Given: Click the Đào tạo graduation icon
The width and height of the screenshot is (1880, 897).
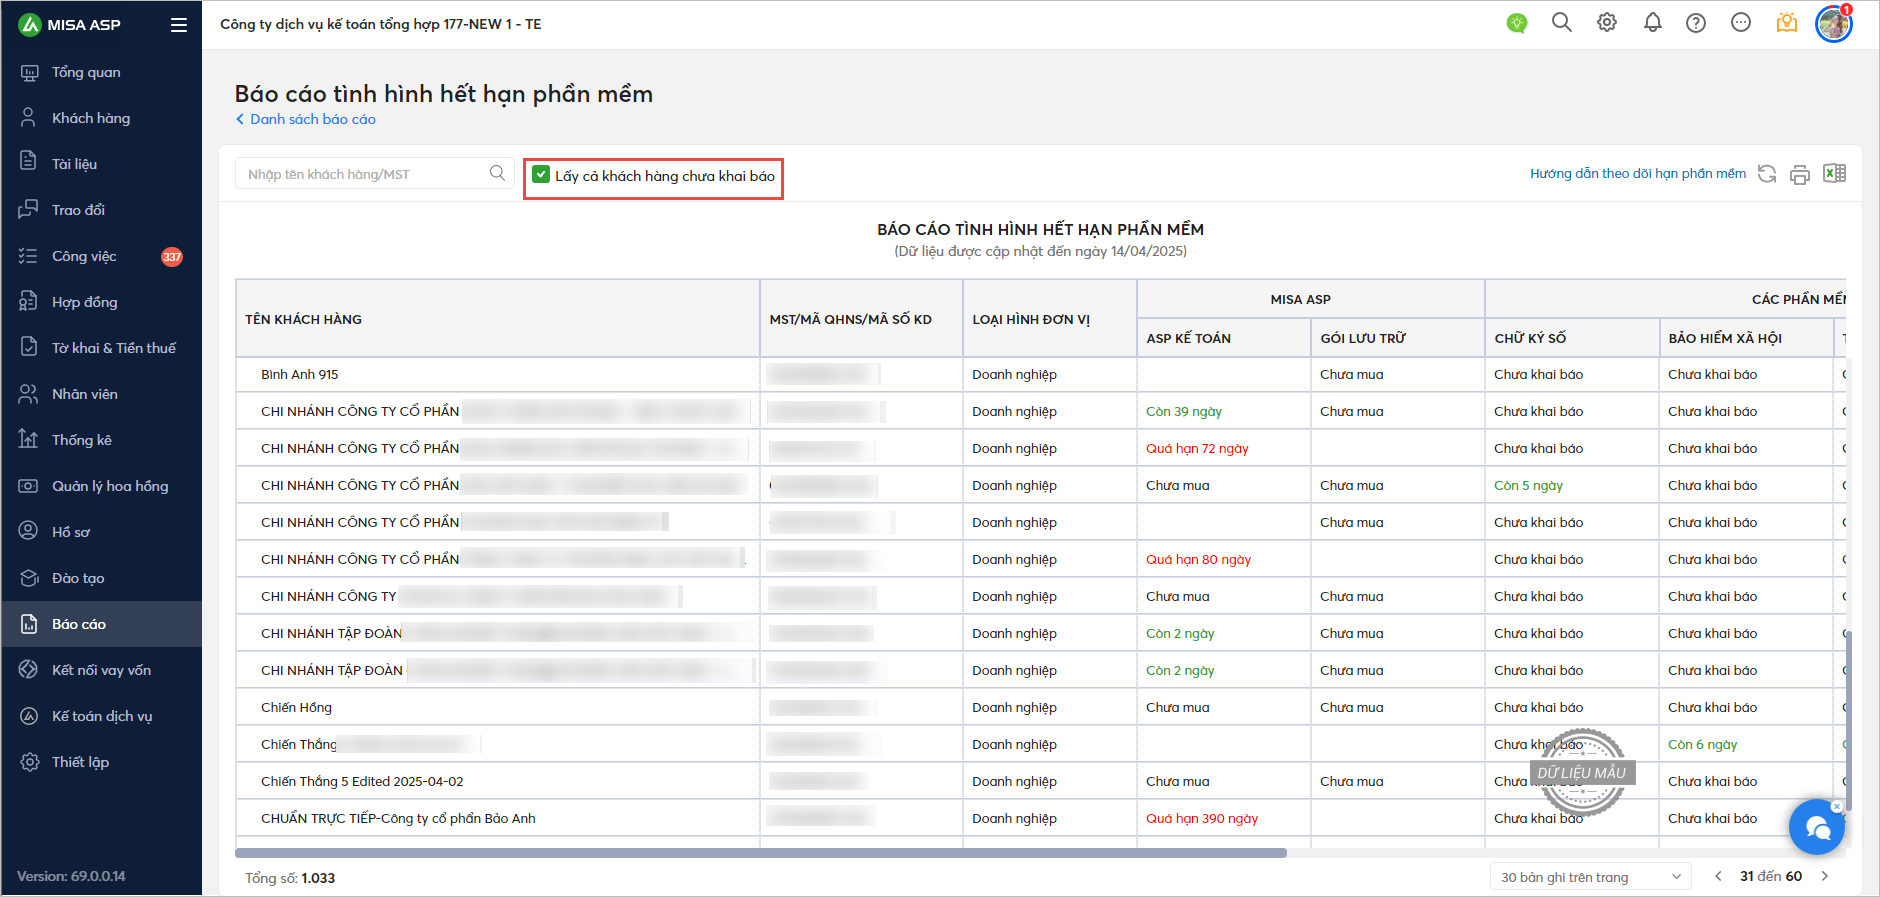Looking at the screenshot, I should [x=29, y=577].
